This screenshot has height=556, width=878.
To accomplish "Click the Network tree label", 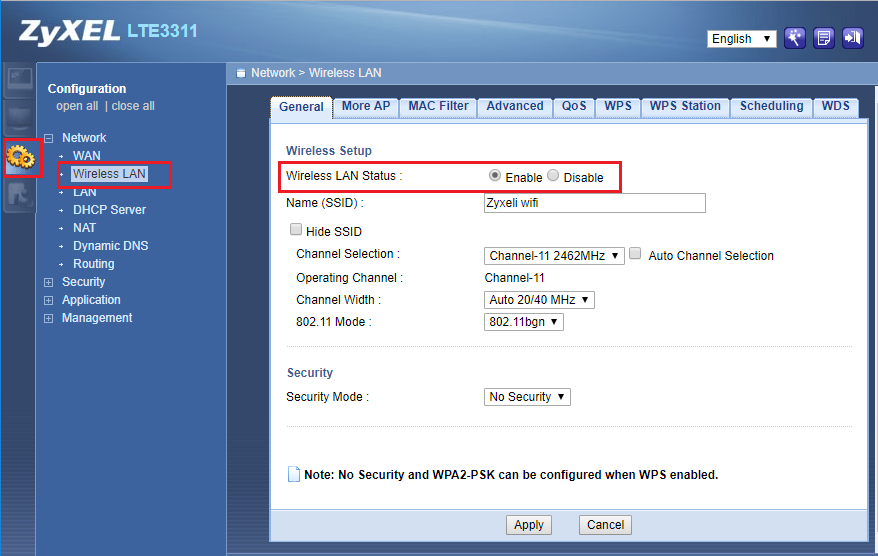I will tap(84, 138).
